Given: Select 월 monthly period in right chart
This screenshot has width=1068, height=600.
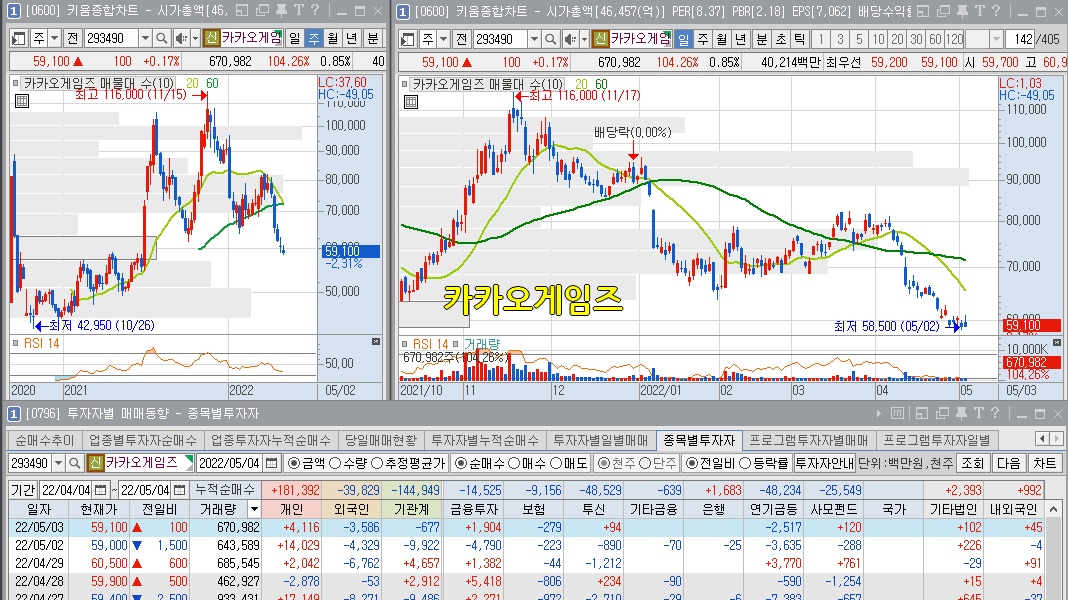Looking at the screenshot, I should point(721,39).
